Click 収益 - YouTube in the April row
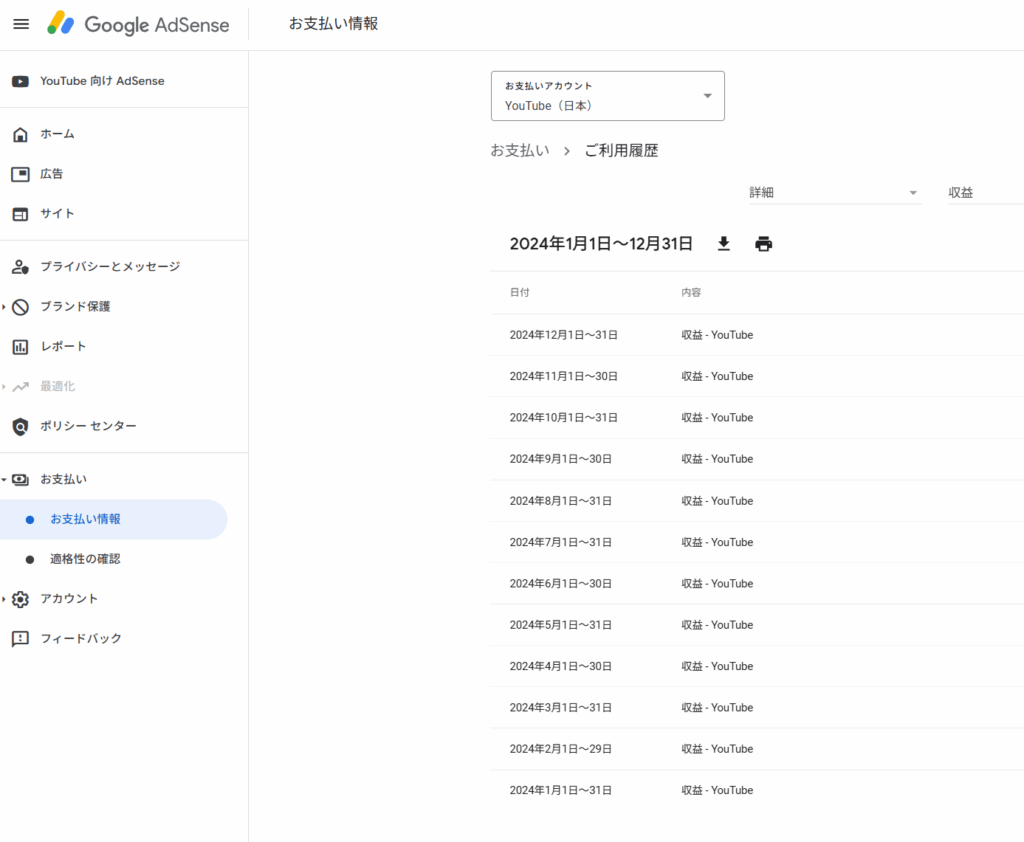The width and height of the screenshot is (1024, 842). click(717, 666)
